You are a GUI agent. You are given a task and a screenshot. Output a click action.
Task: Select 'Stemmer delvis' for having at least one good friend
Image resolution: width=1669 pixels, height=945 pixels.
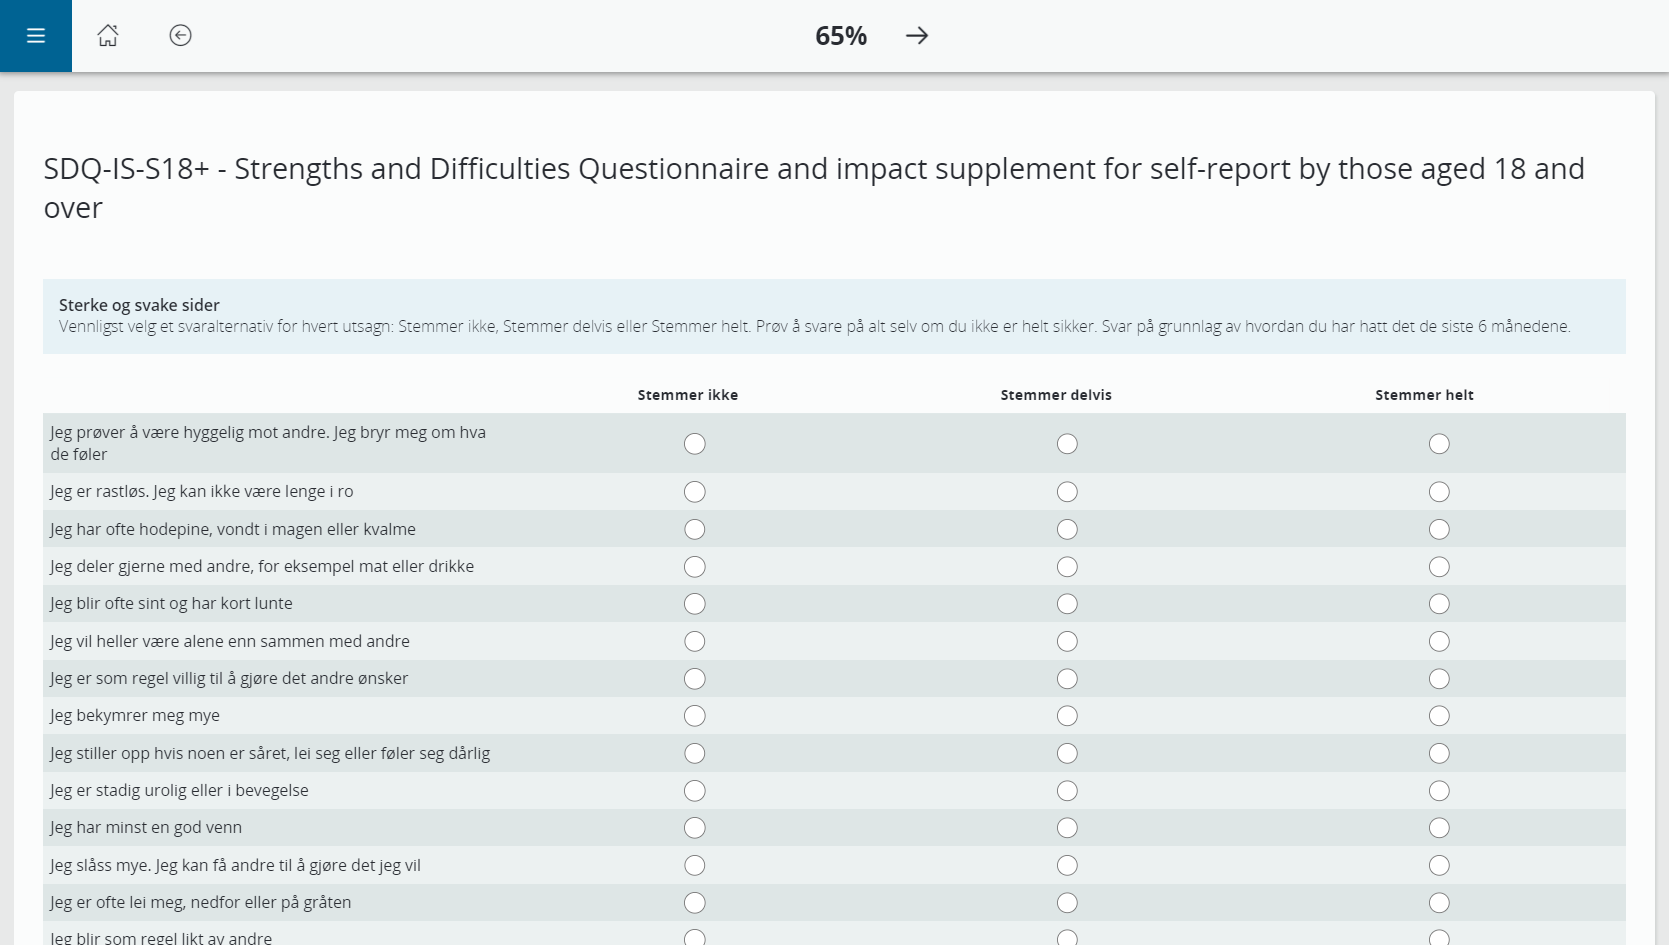(x=1066, y=827)
